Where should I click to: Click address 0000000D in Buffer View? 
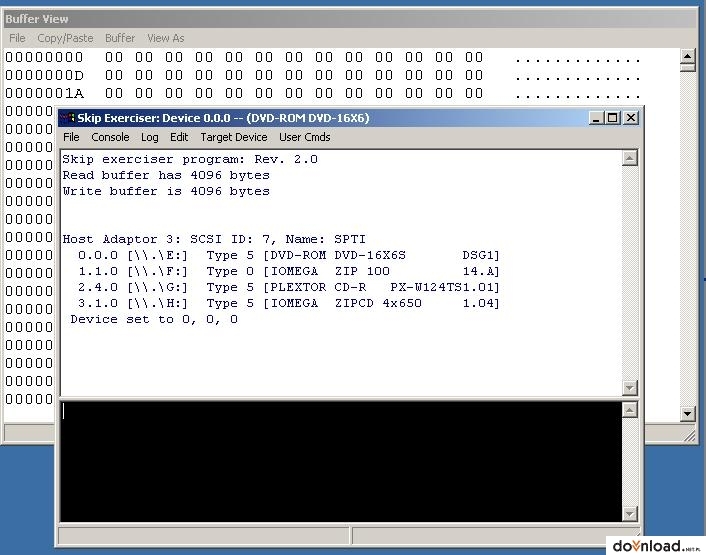tap(45, 76)
